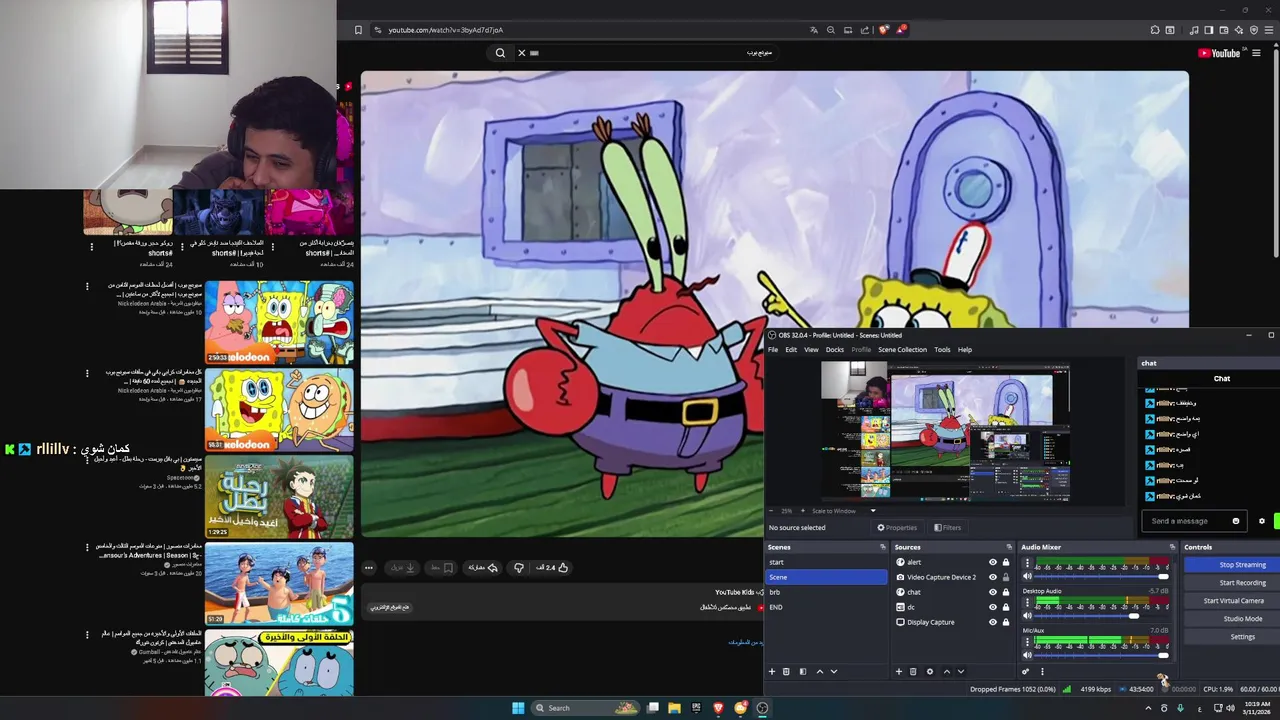Click YouTube search magnifier icon

(500, 53)
